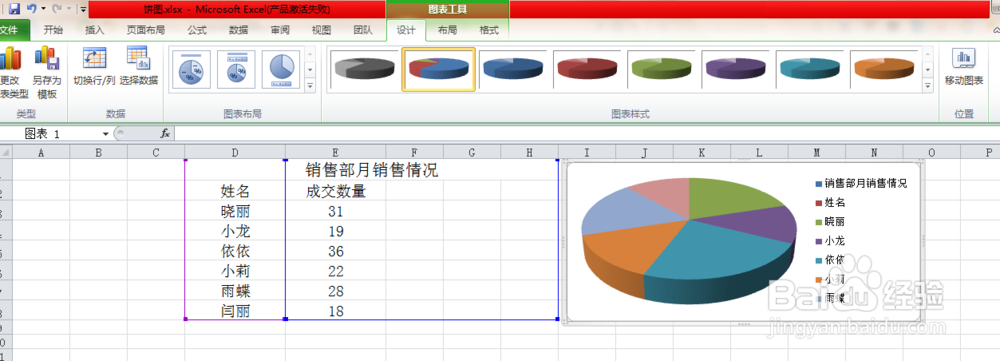Switch to the 数据 ribbon tab
The height and width of the screenshot is (361, 1000).
239,30
